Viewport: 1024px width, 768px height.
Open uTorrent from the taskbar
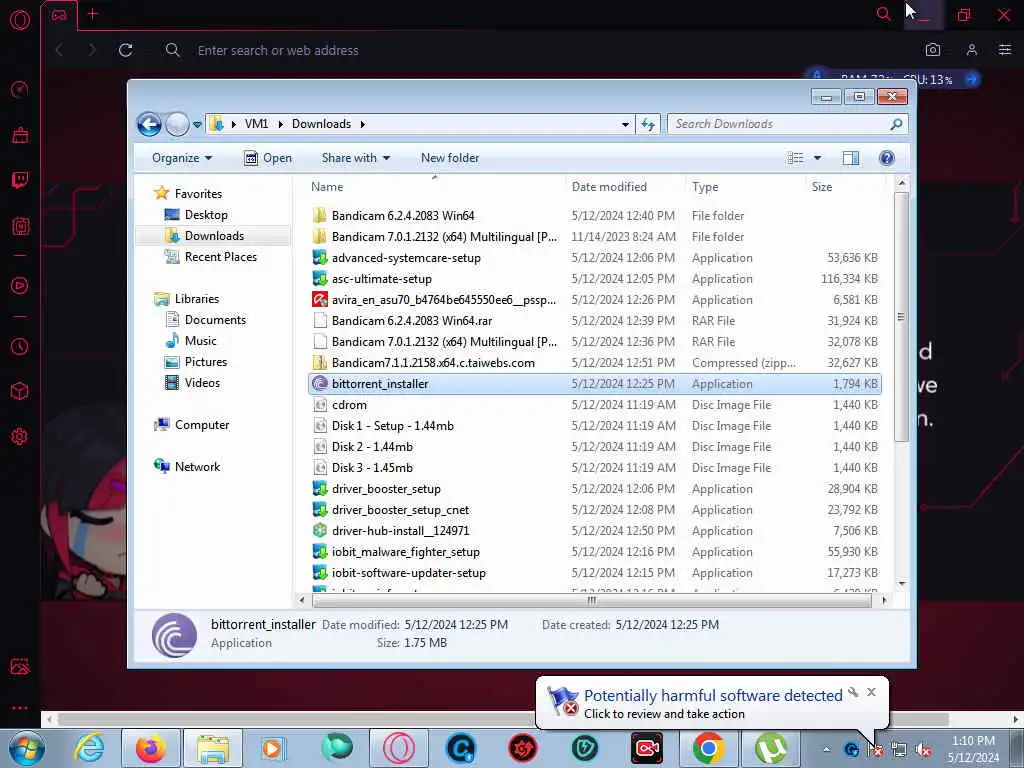tap(771, 748)
